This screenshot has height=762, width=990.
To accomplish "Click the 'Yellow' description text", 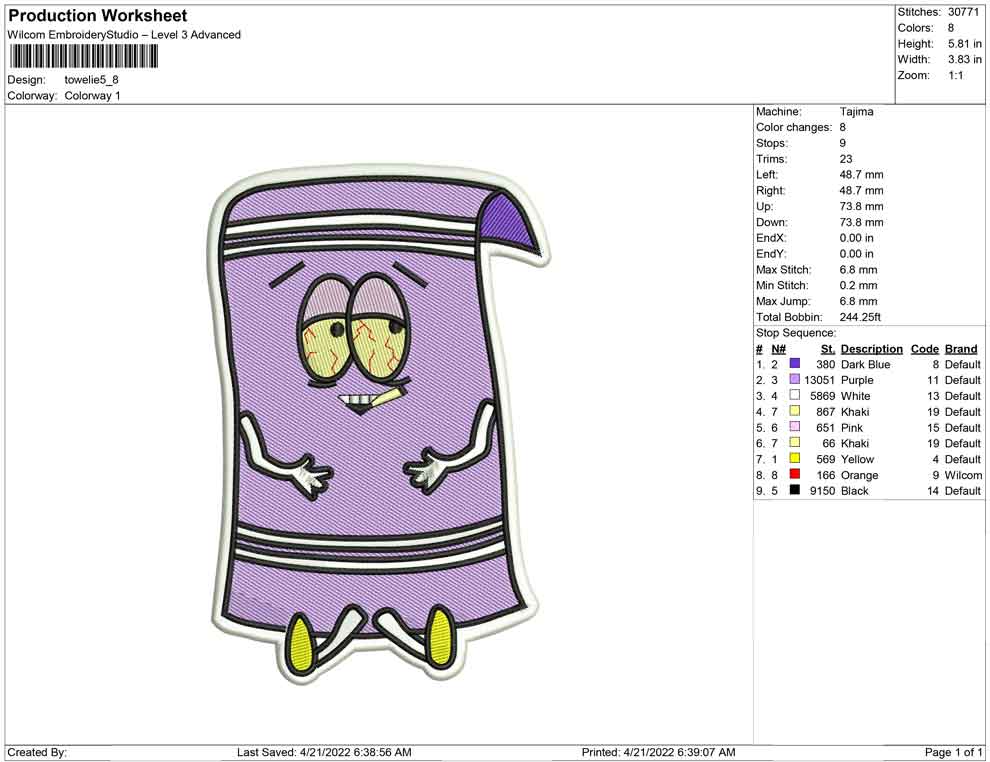I will [857, 459].
